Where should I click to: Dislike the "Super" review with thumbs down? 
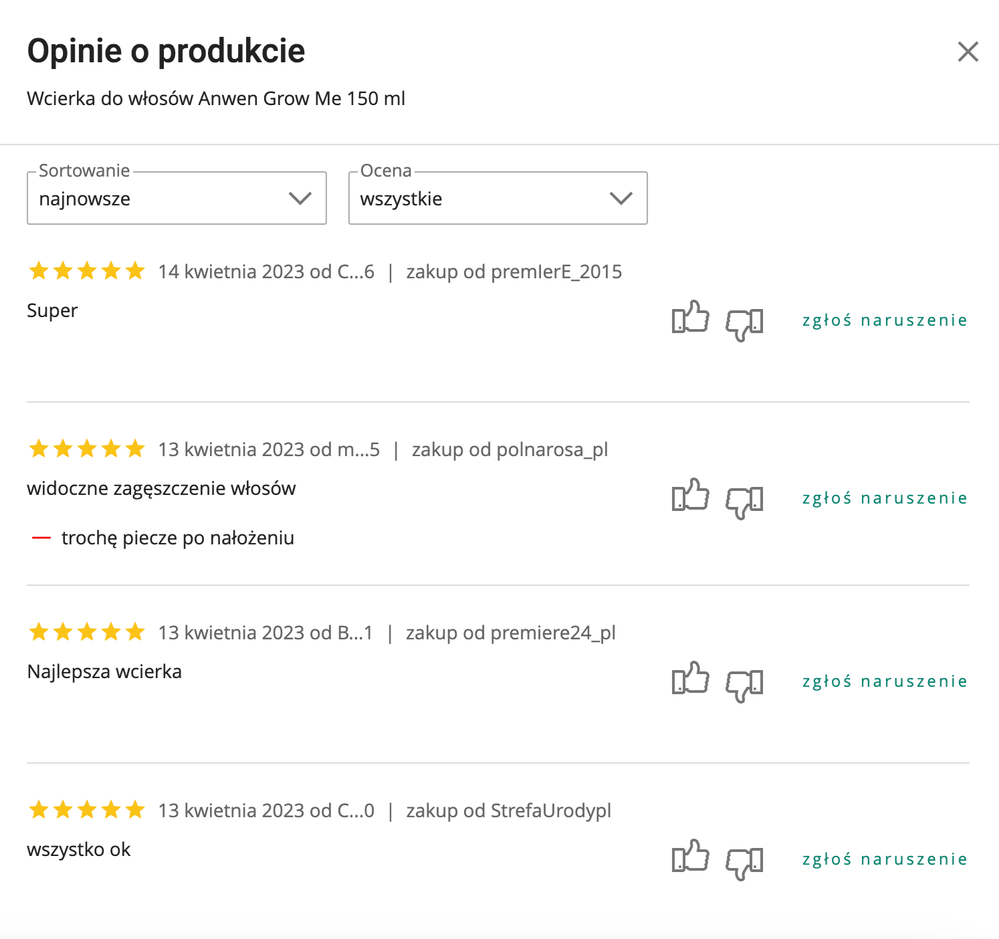[x=744, y=324]
